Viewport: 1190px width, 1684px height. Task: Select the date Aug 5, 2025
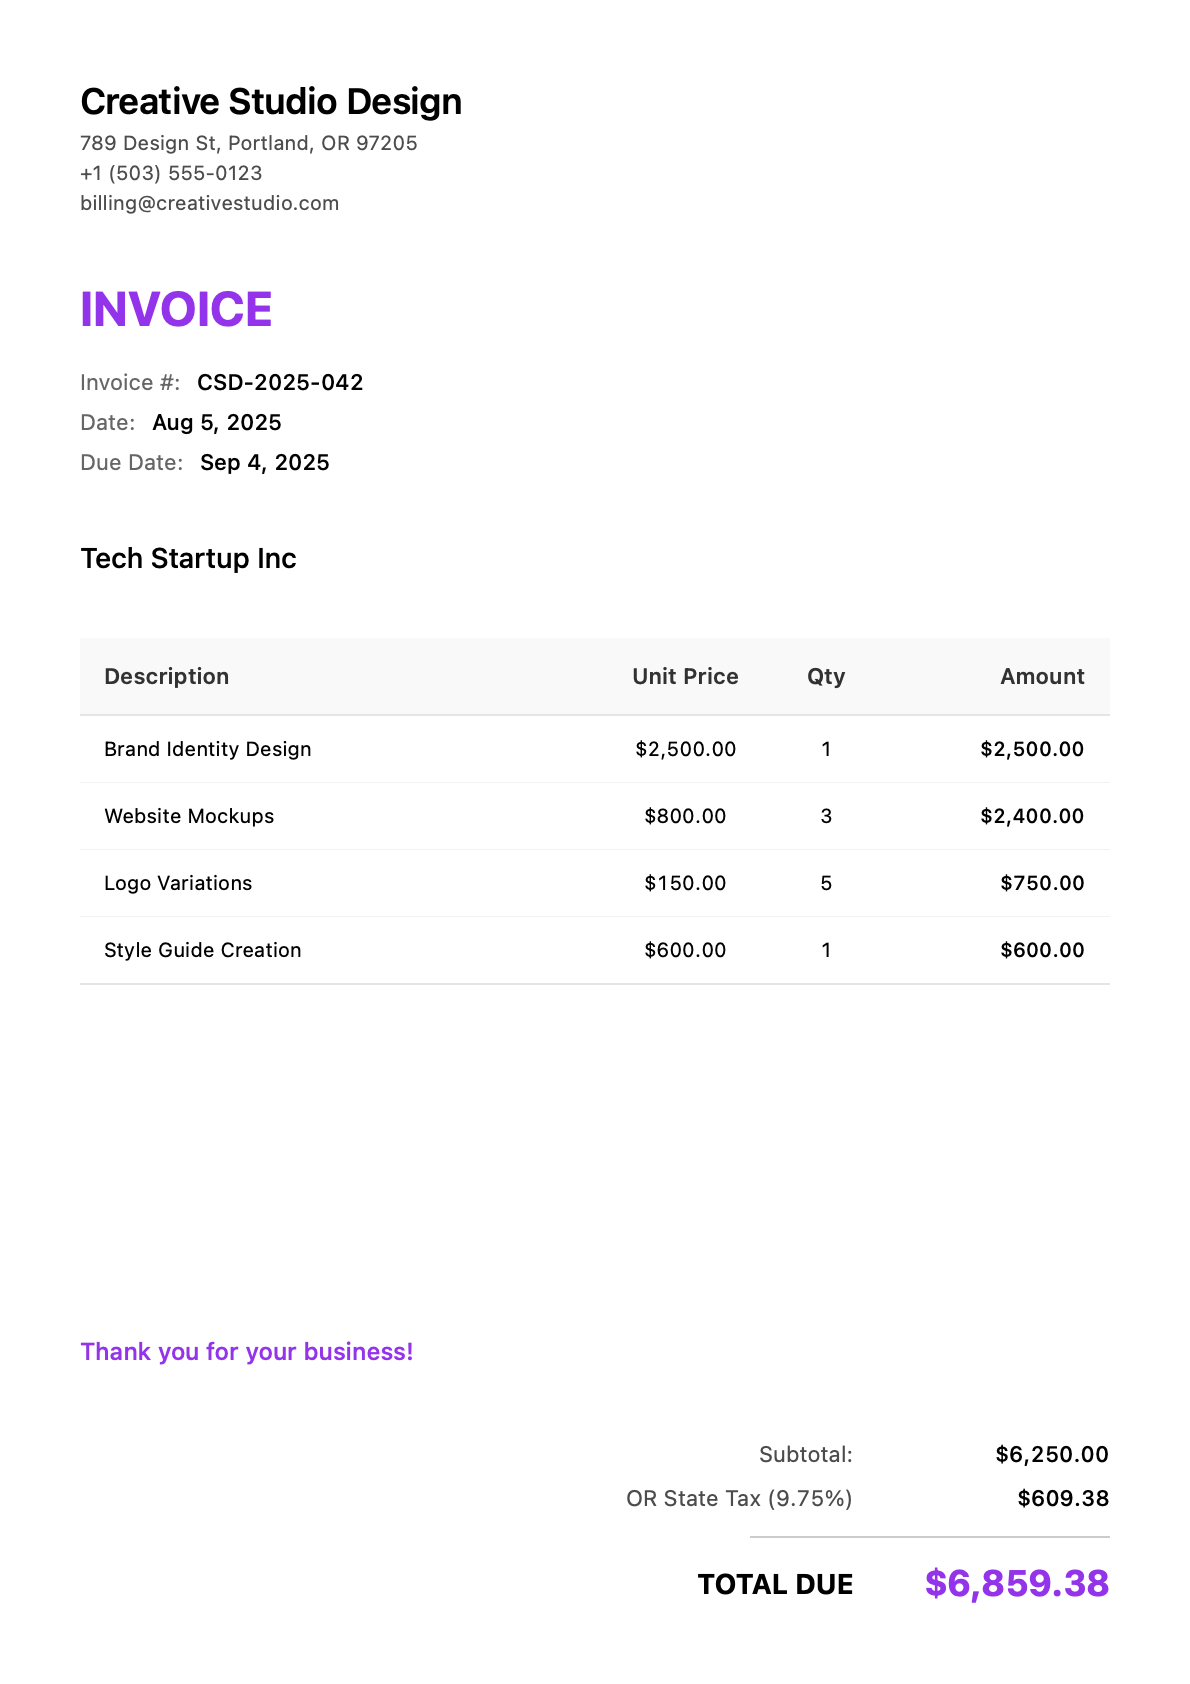click(217, 423)
